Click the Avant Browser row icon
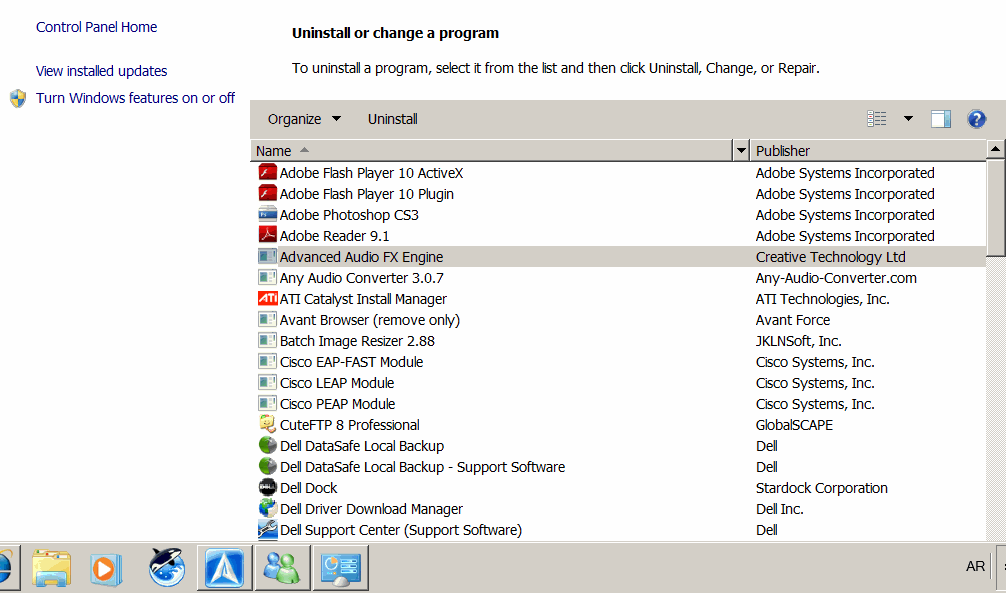Screen dimensions: 1006x593 [x=268, y=320]
